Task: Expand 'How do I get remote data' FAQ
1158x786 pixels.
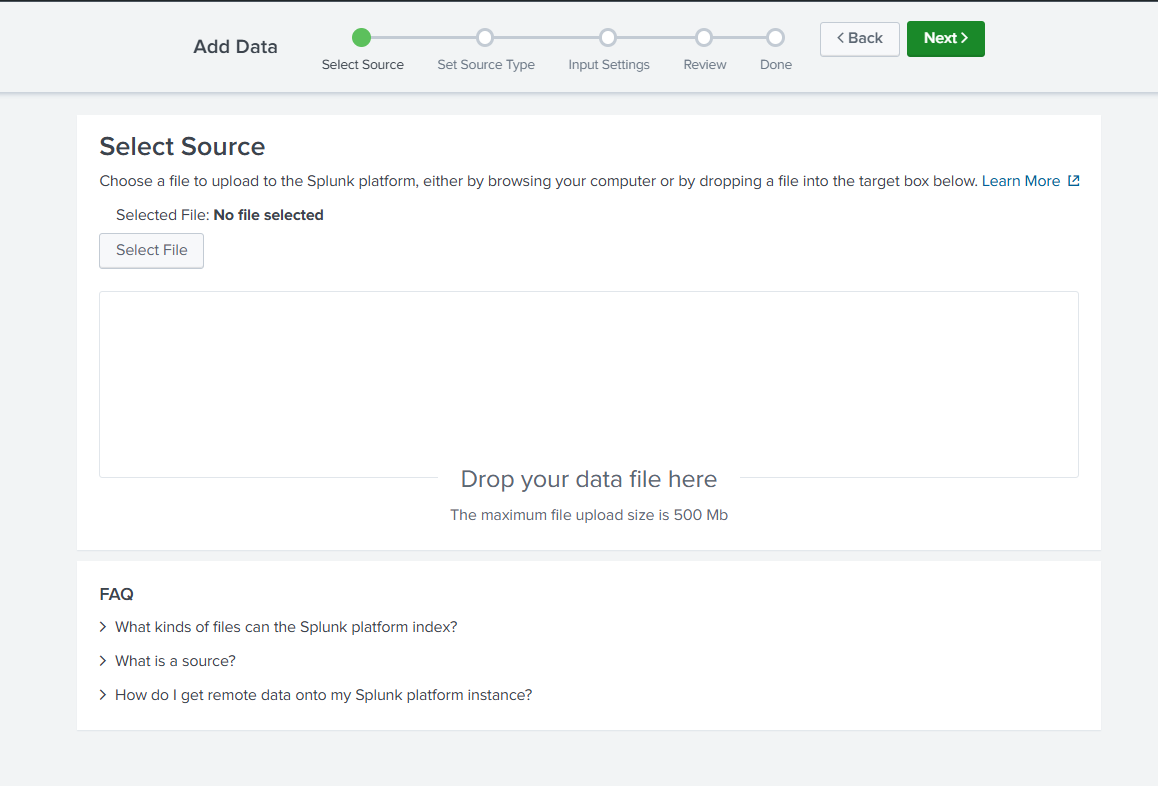Action: pos(315,695)
